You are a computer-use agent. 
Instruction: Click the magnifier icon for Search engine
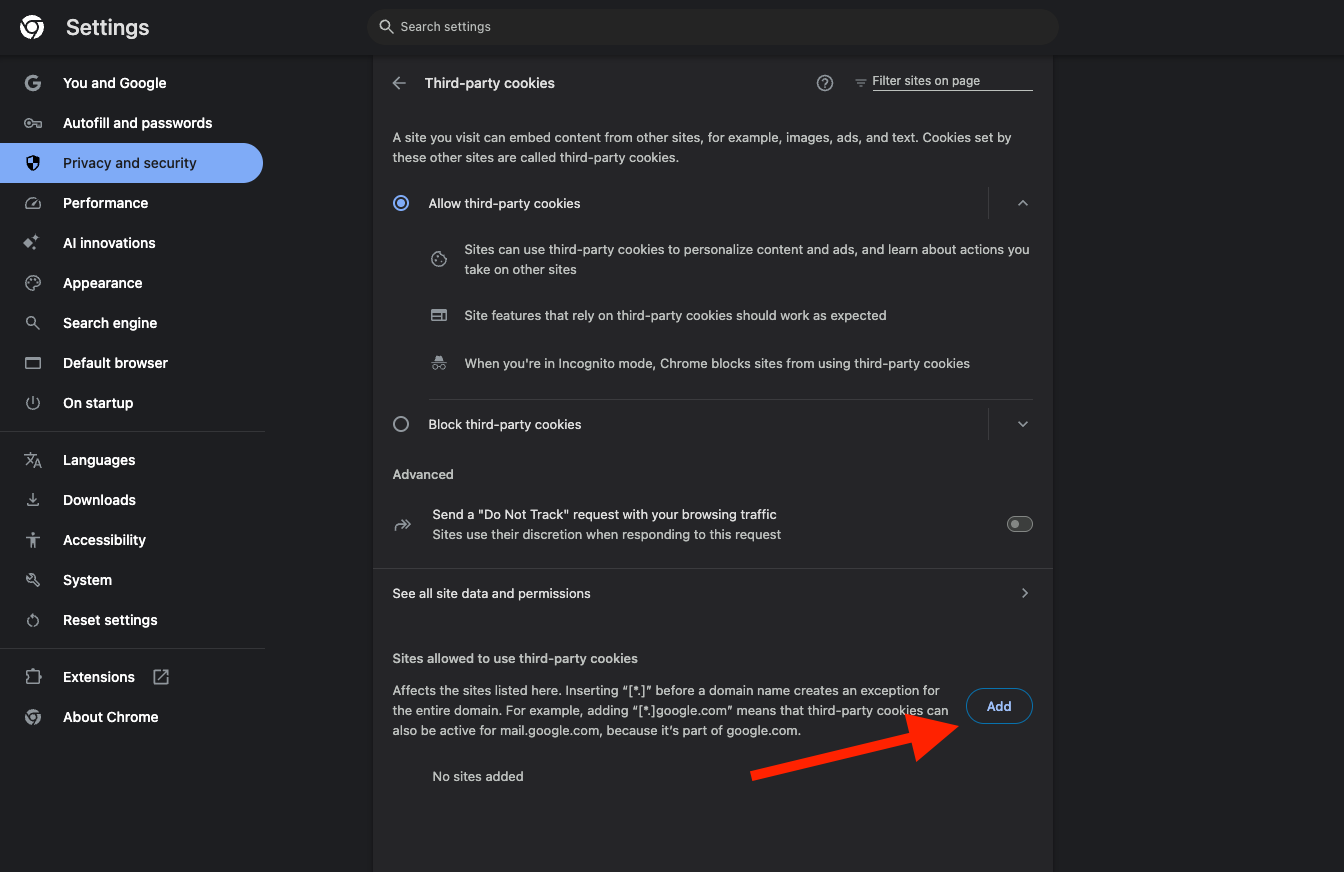coord(33,323)
